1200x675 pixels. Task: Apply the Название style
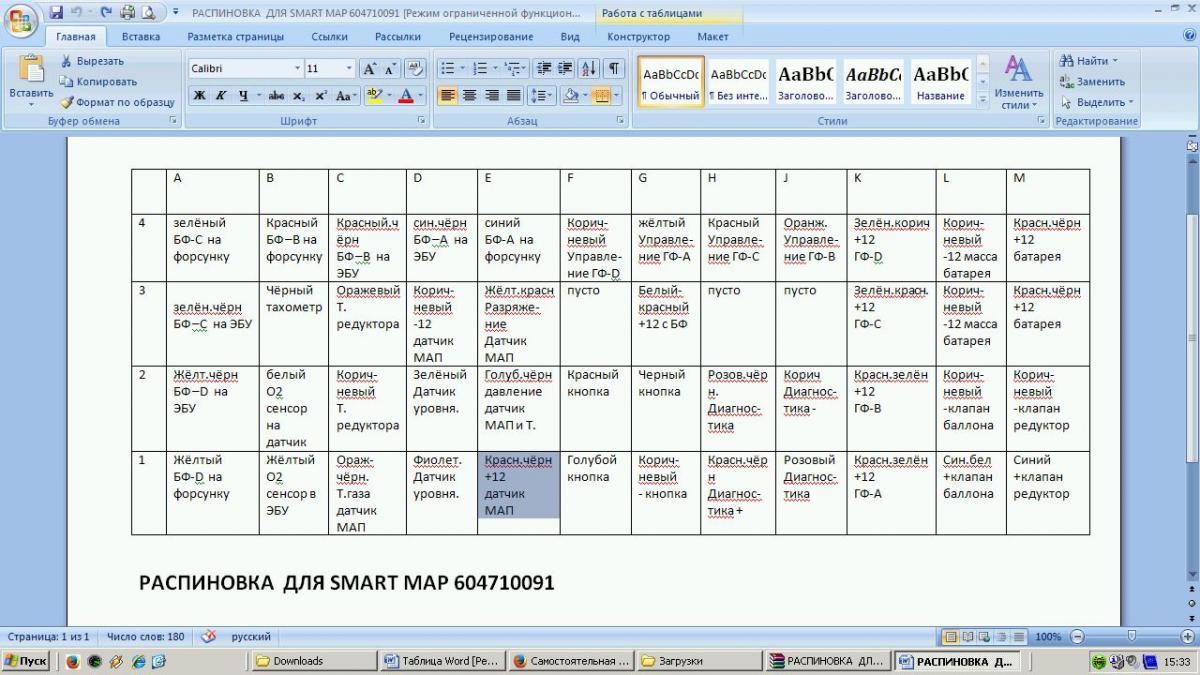point(941,82)
